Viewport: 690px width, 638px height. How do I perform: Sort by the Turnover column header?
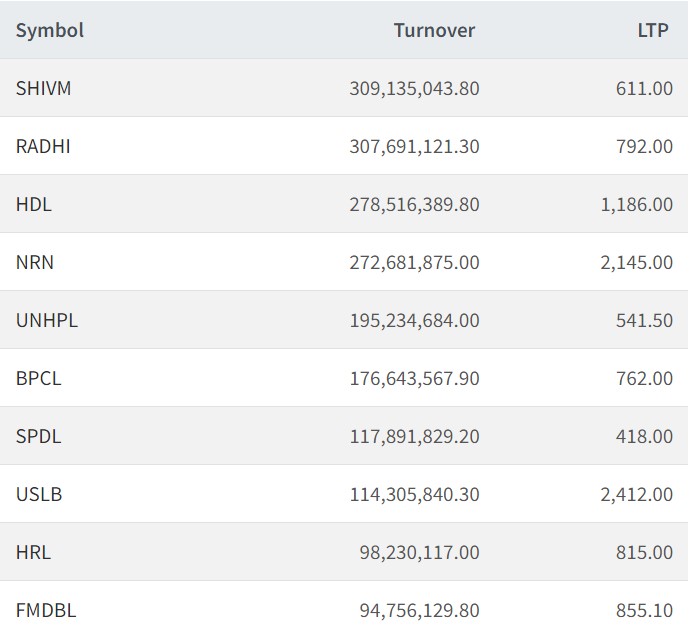click(x=434, y=30)
